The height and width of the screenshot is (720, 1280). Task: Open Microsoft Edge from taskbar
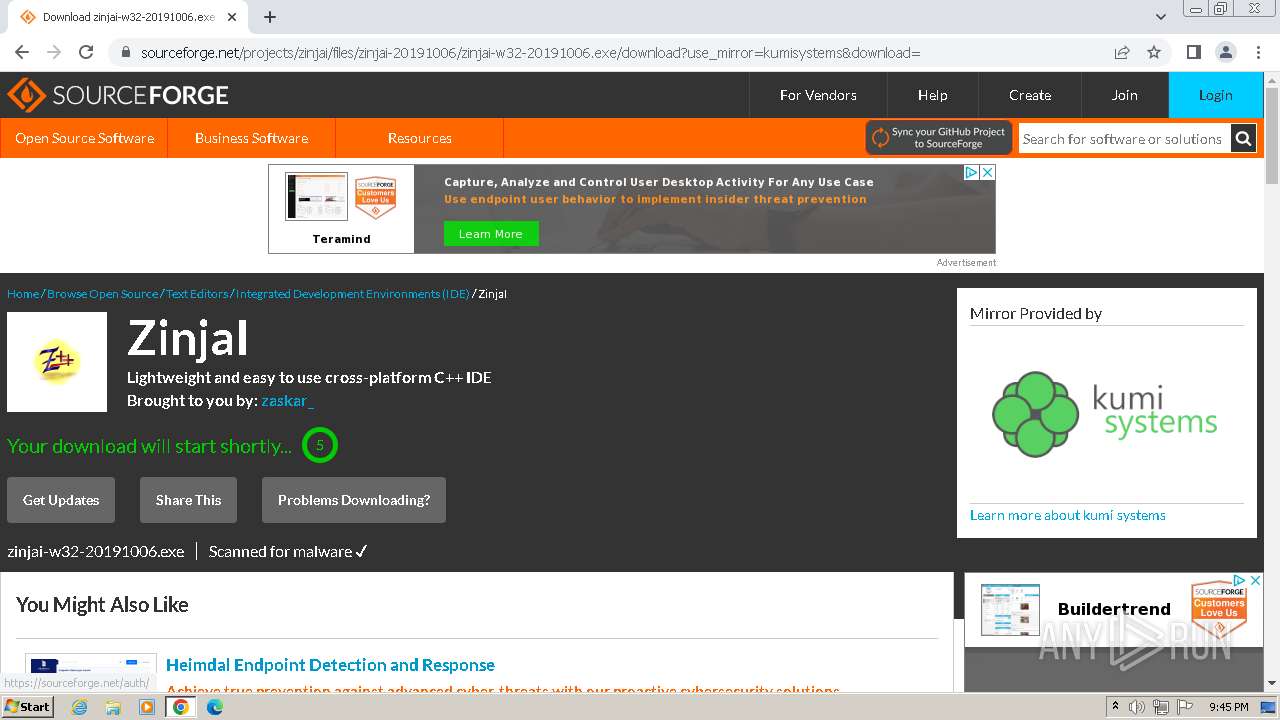tap(215, 707)
